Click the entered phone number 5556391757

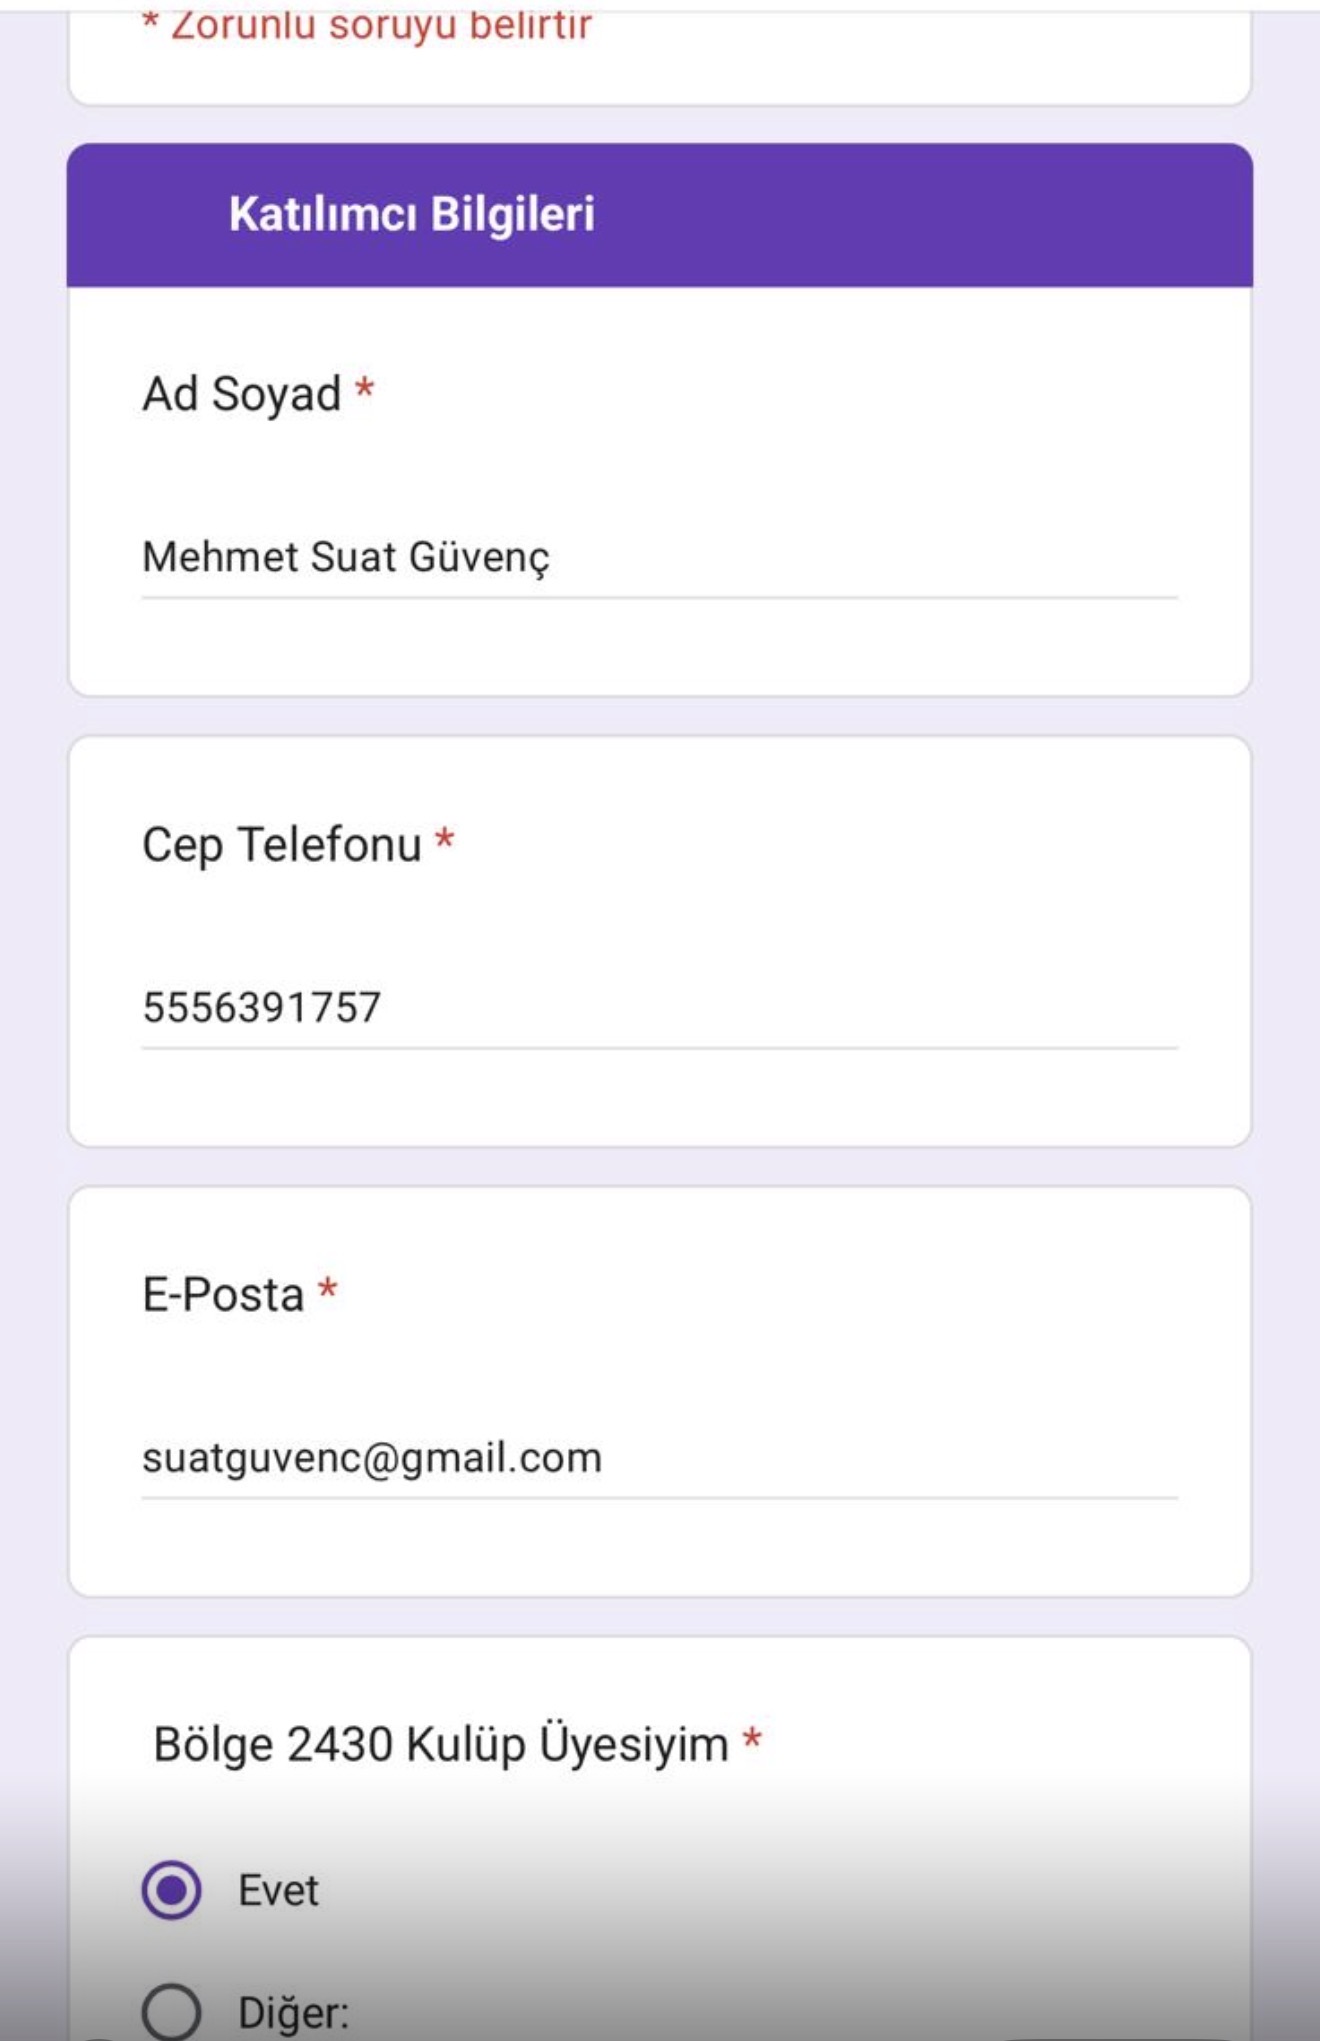262,1008
